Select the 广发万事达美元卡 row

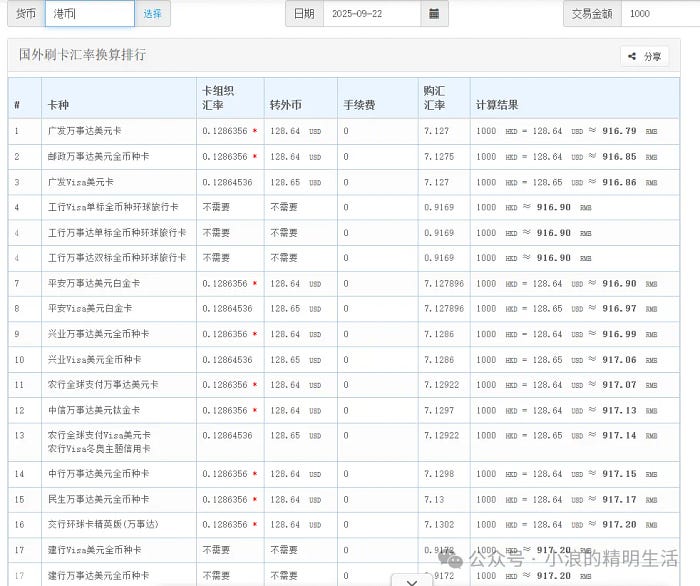[344, 131]
